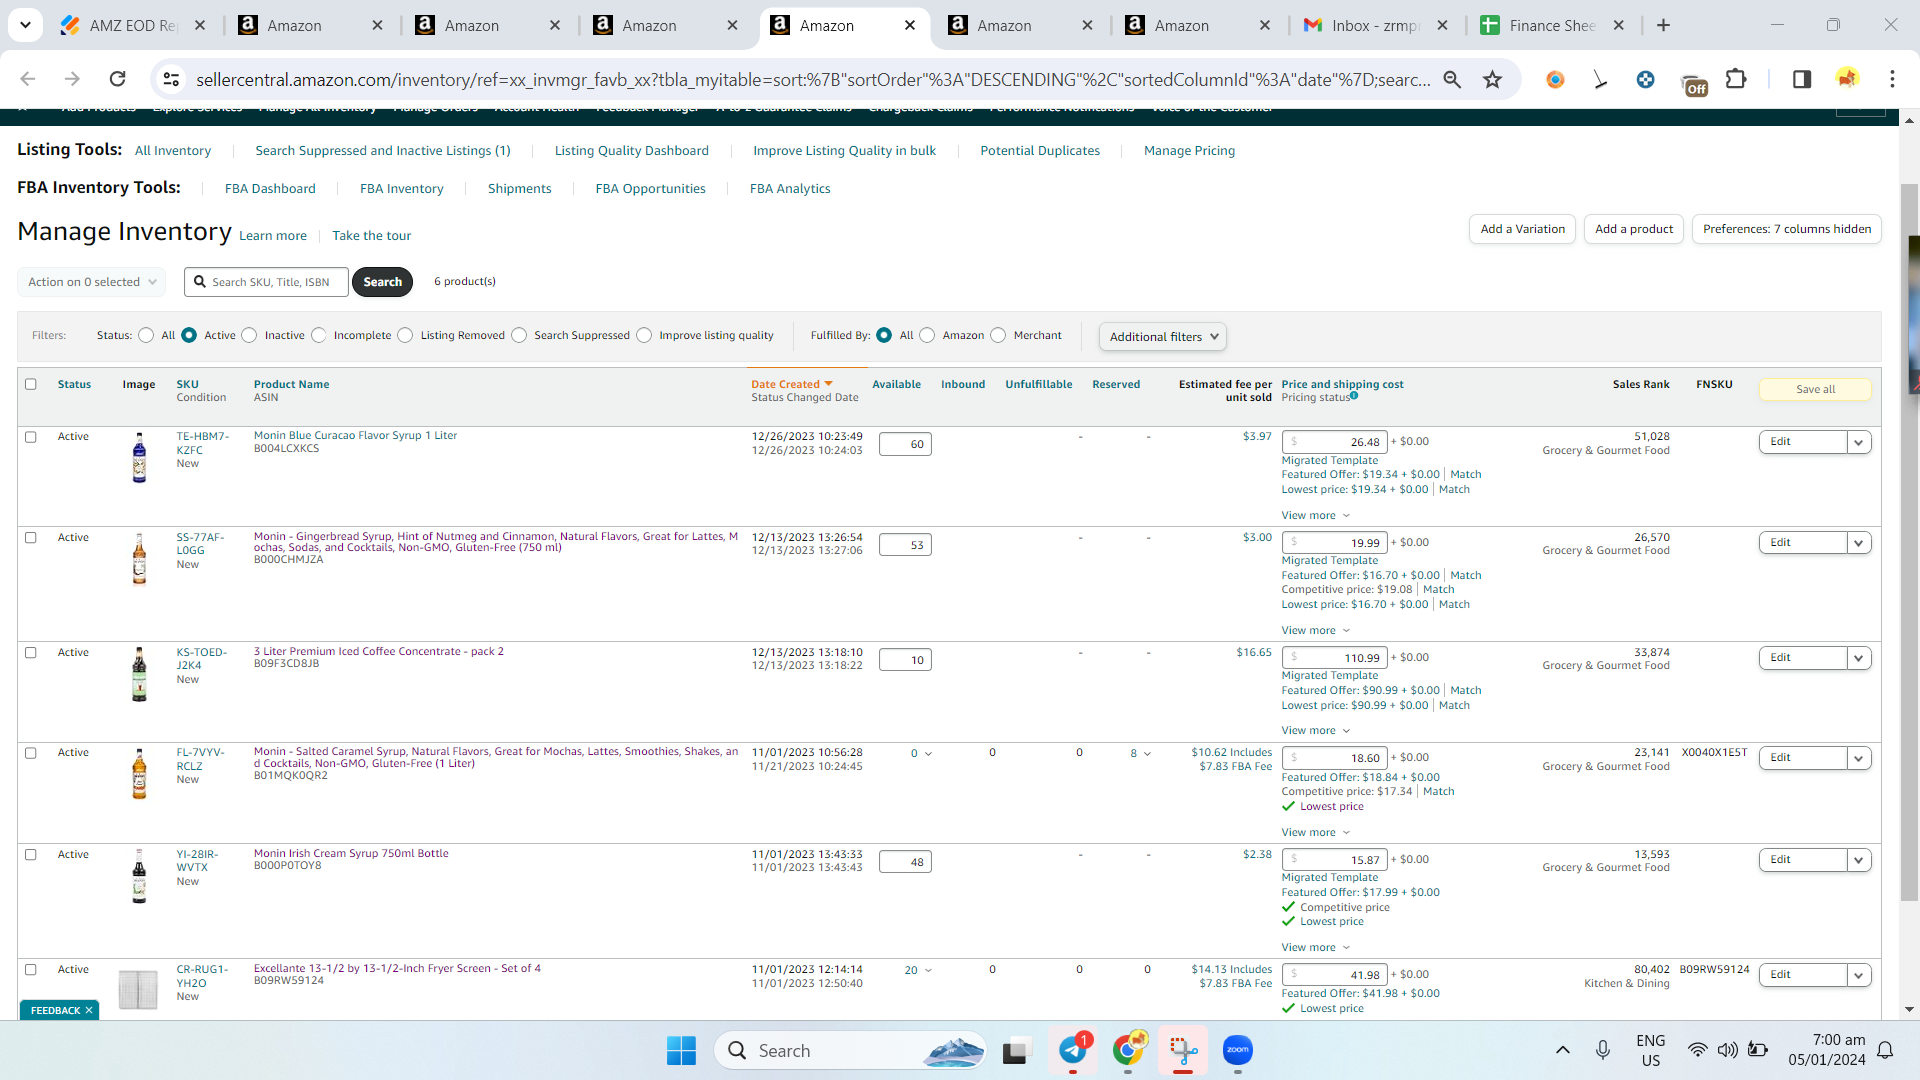Switch to the Inbox Gmail tab
This screenshot has width=1920, height=1080.
point(1376,25)
